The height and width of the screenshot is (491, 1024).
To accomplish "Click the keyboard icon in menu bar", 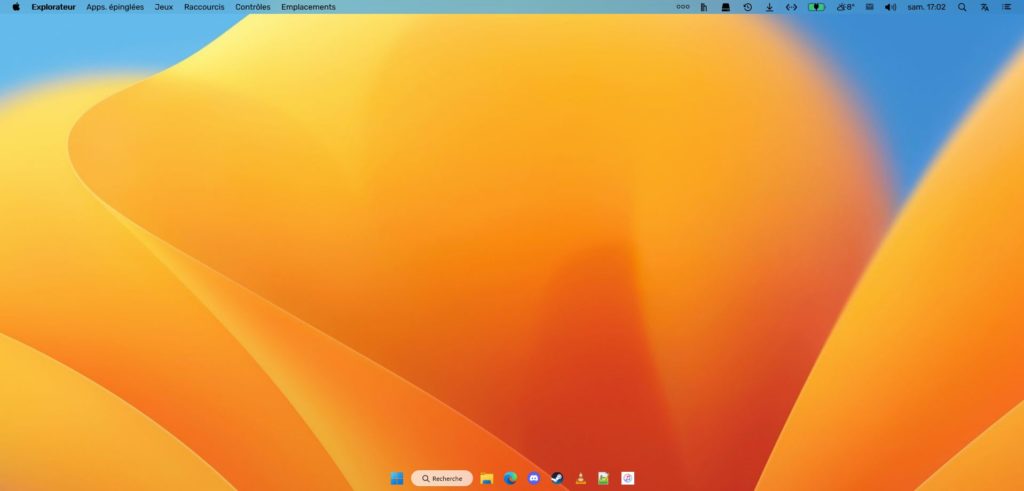I will pos(869,7).
